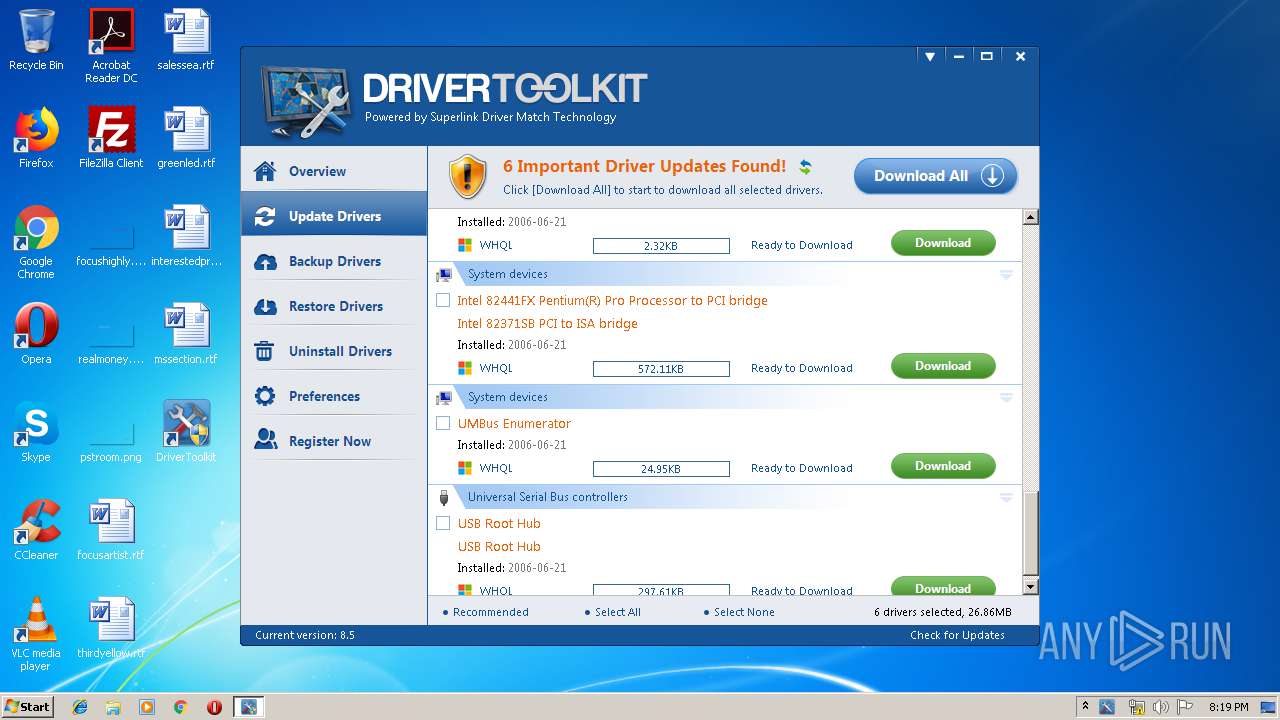Tick checkbox for UMBus Enumerator
The height and width of the screenshot is (720, 1280).
coord(443,423)
